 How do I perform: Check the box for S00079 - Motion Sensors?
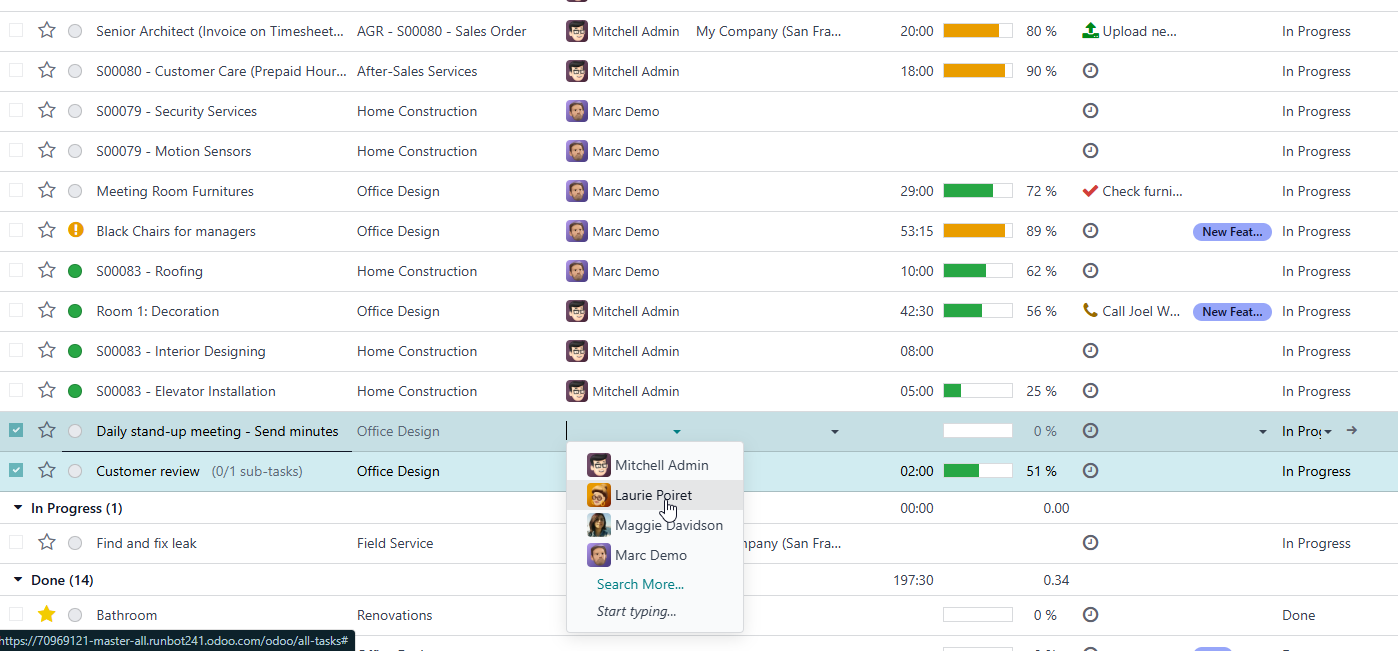point(16,151)
